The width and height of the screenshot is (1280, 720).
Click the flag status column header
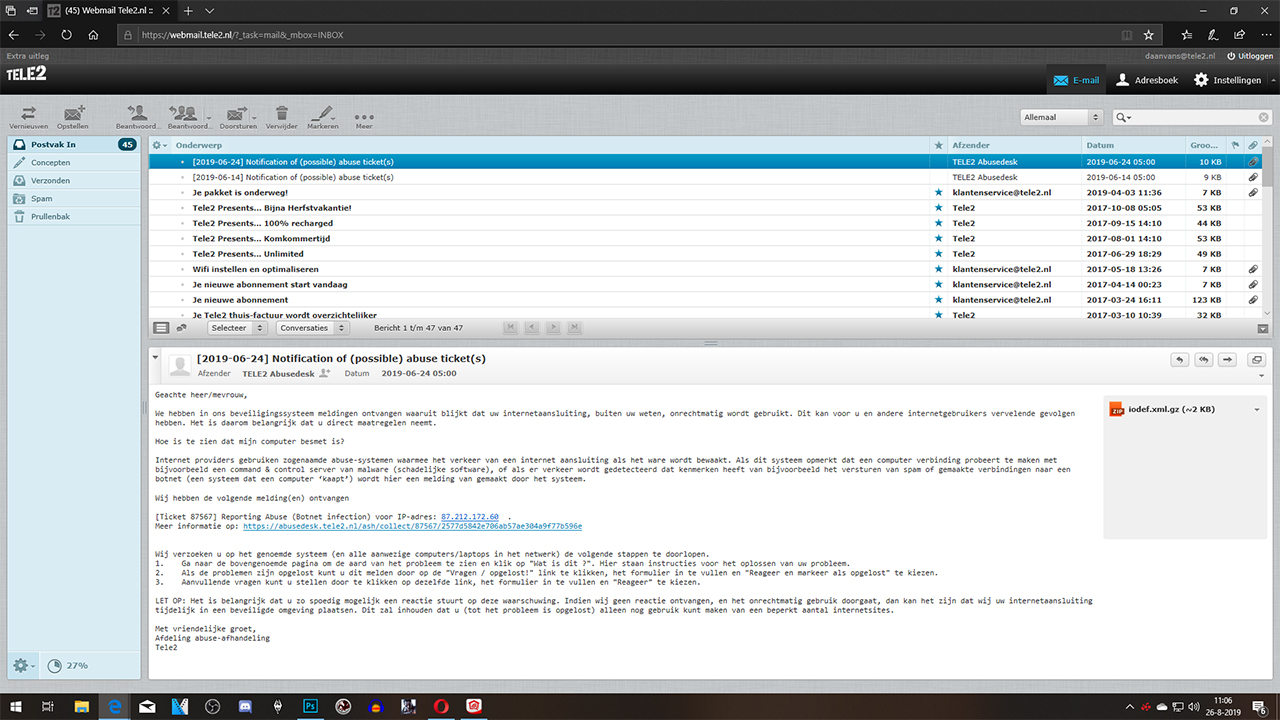tap(1235, 146)
